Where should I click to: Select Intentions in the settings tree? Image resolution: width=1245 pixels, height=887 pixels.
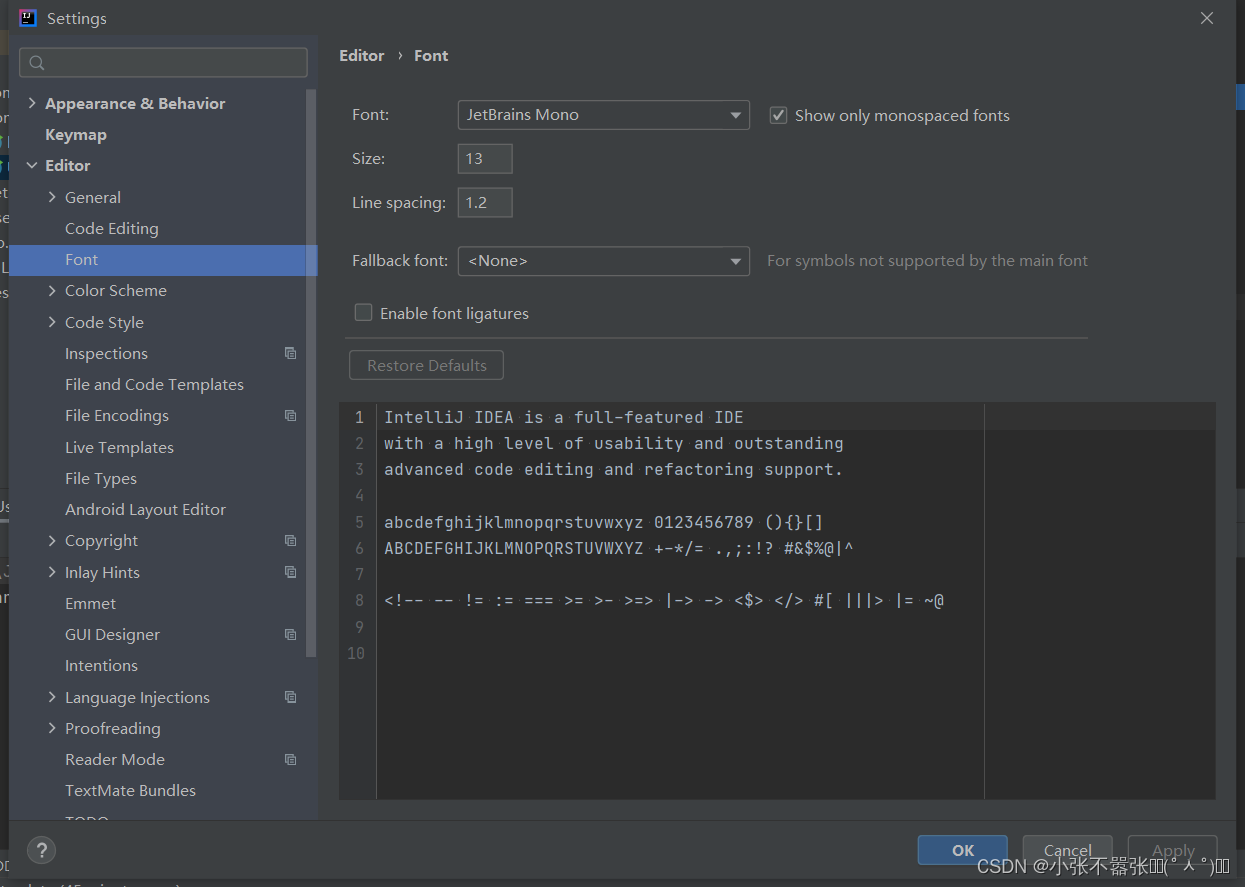click(101, 665)
